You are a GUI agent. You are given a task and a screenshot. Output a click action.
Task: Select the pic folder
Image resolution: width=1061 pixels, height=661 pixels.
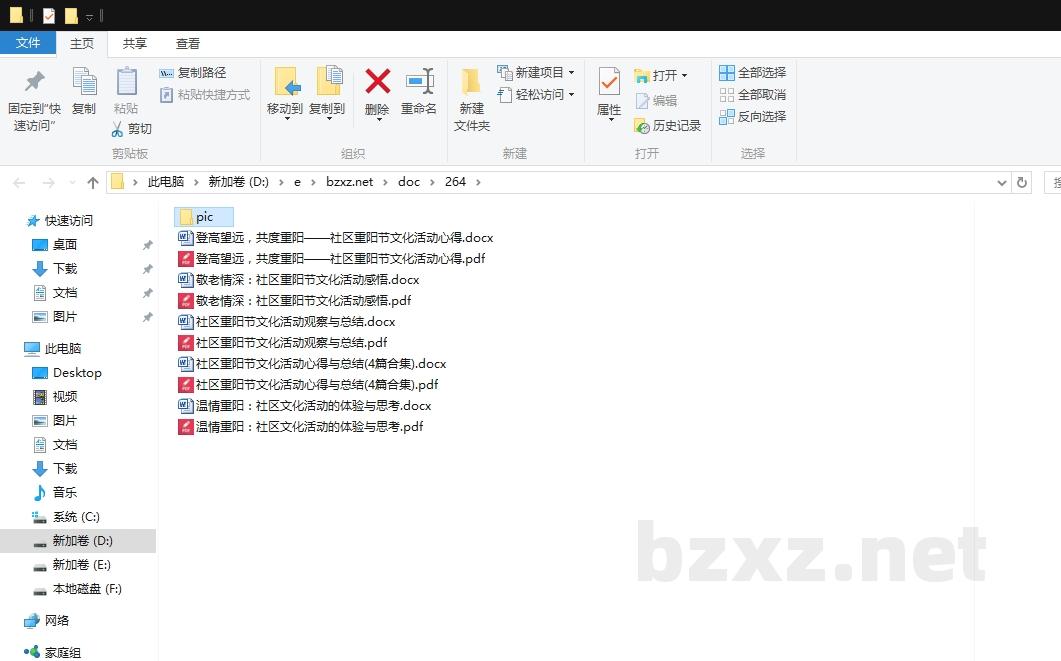pos(204,217)
